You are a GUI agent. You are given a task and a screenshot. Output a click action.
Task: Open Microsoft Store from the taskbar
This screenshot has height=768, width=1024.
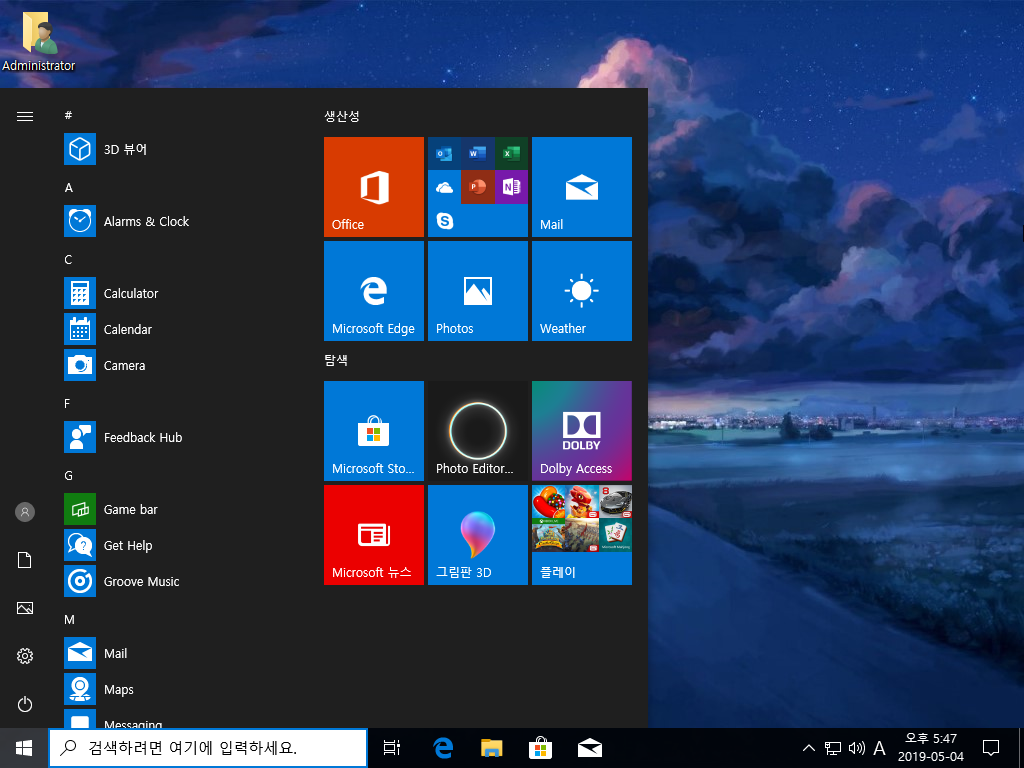pos(540,748)
